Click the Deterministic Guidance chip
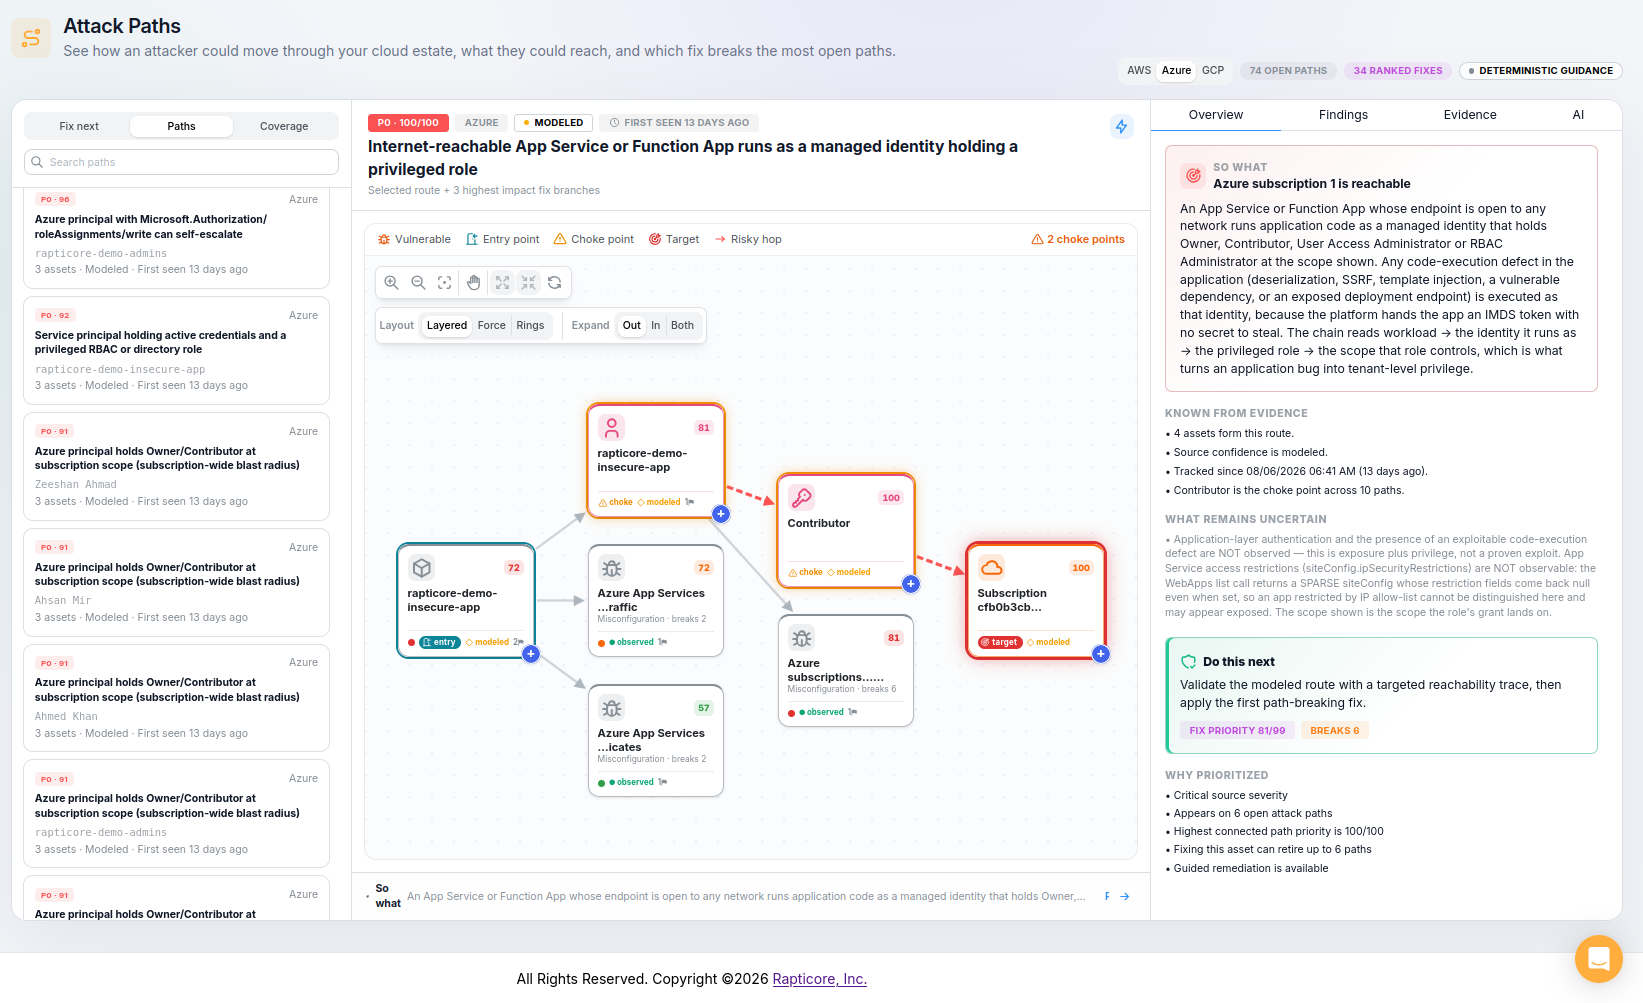 coord(1541,71)
